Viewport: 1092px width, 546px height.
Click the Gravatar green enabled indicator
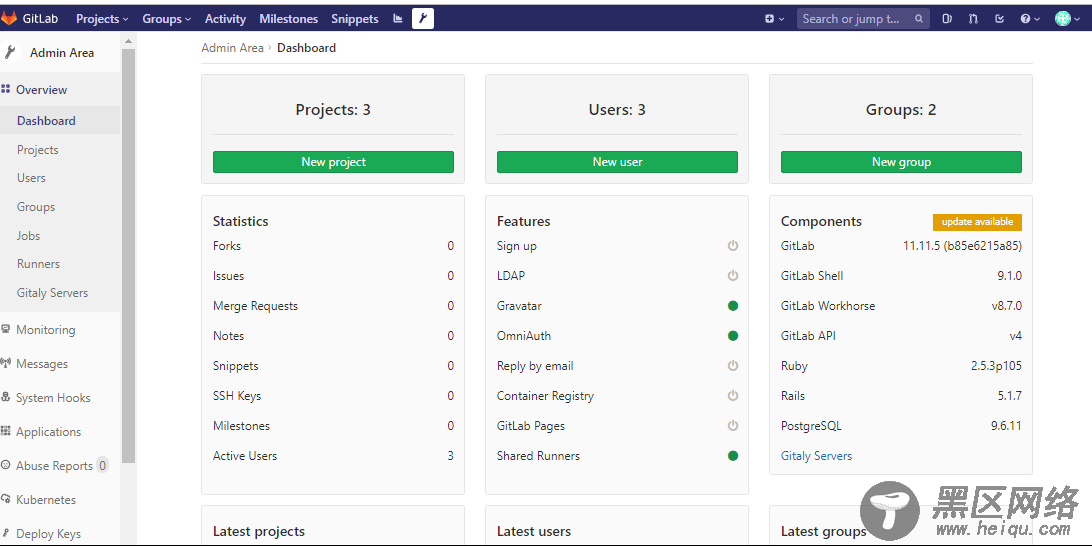click(733, 306)
